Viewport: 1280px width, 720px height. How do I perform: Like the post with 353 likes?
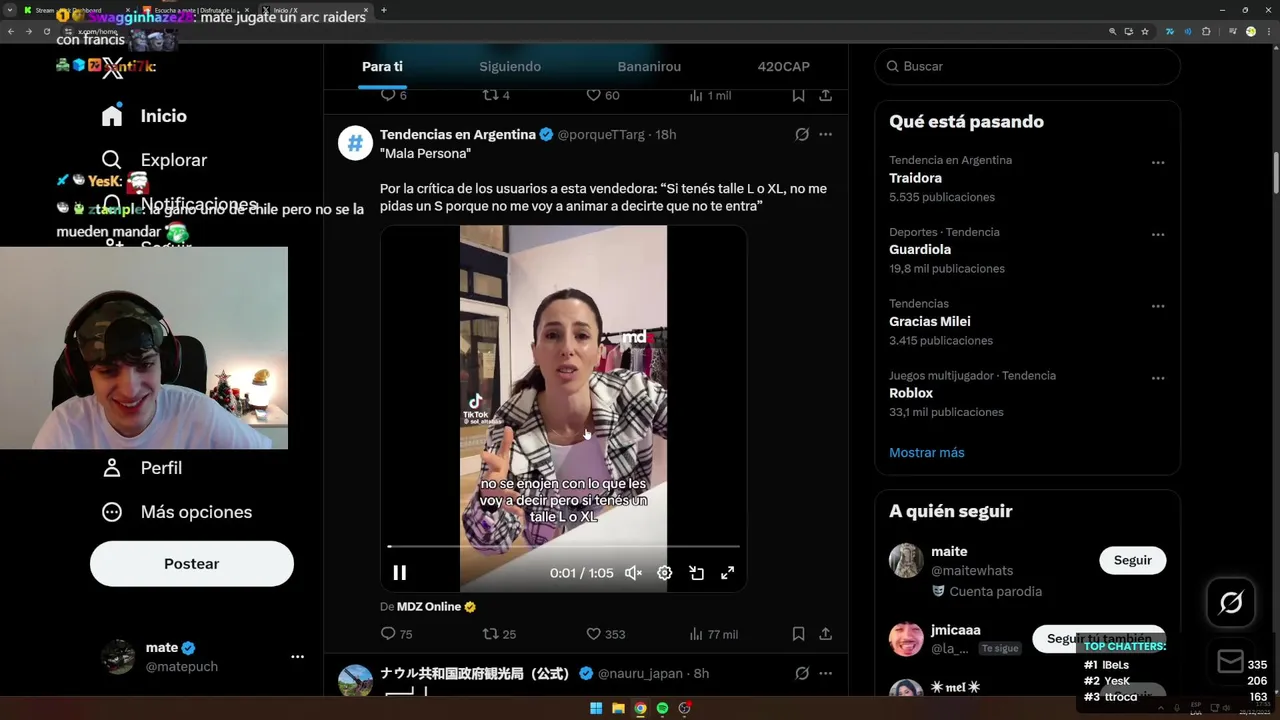click(x=605, y=634)
